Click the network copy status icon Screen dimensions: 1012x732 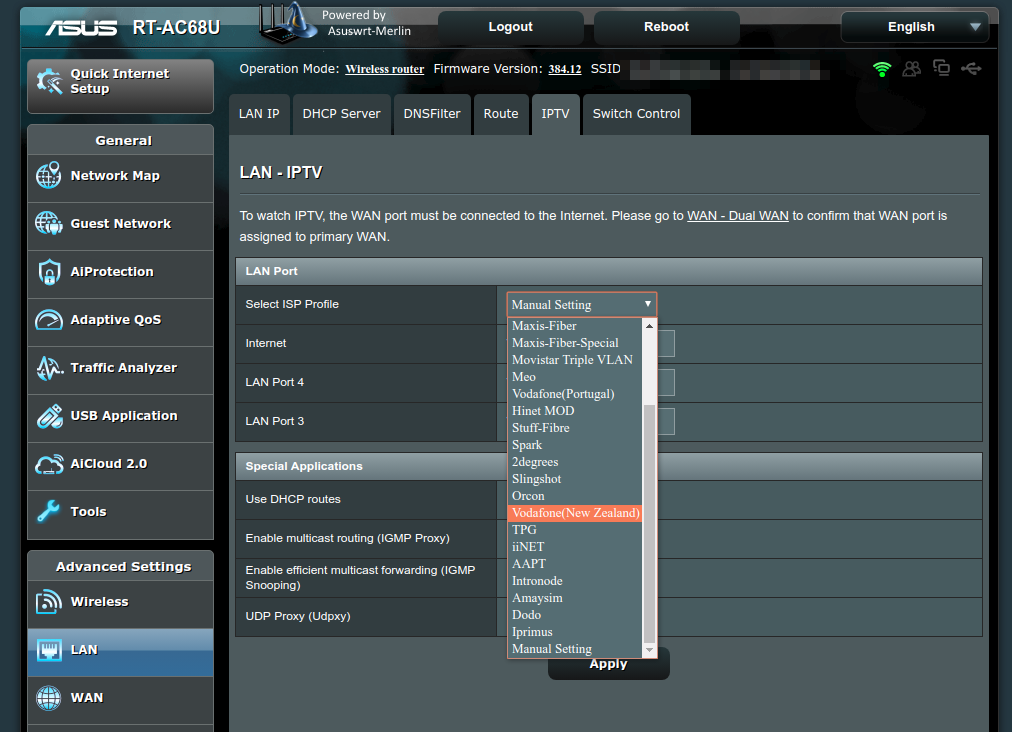(x=941, y=68)
